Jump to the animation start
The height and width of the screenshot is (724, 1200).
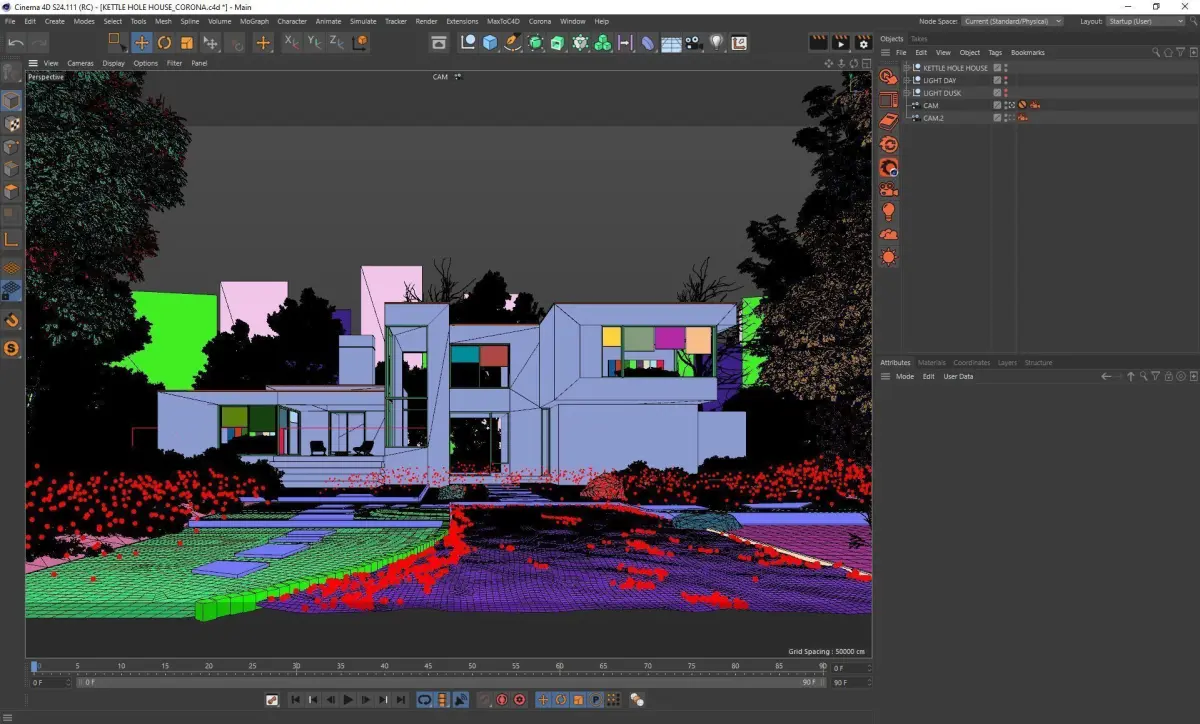click(296, 700)
